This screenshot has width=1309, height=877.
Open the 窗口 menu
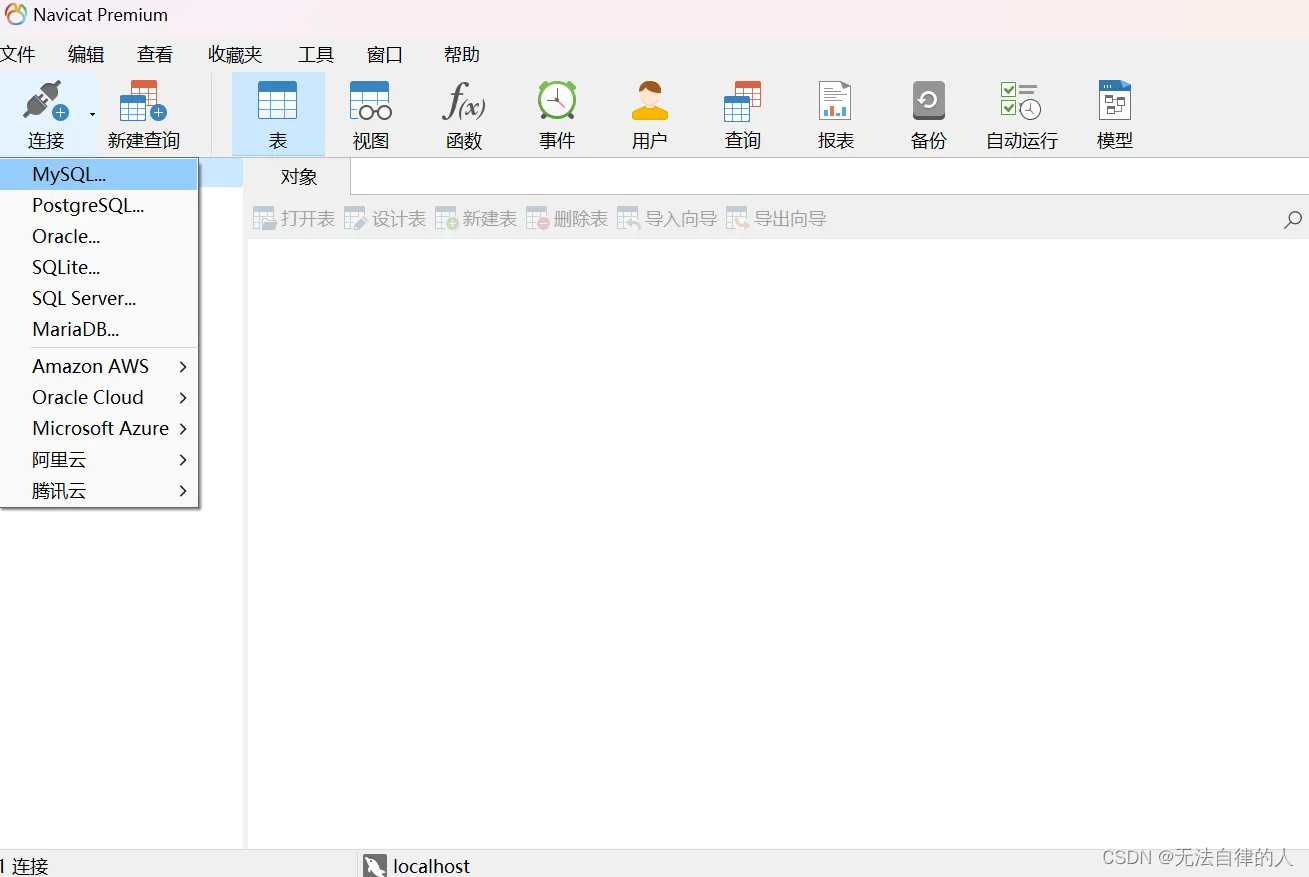[385, 55]
